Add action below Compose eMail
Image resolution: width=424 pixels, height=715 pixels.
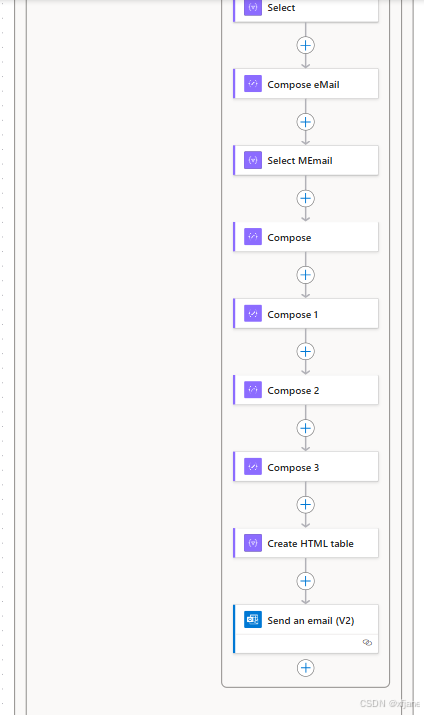(x=305, y=122)
